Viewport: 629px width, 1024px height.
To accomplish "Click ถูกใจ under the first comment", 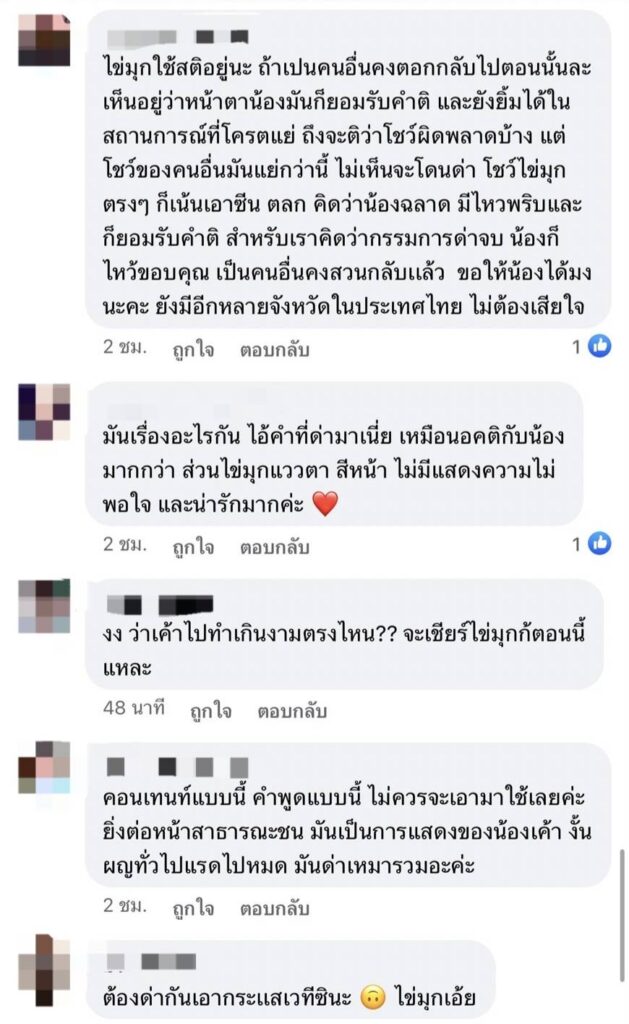I will click(193, 349).
